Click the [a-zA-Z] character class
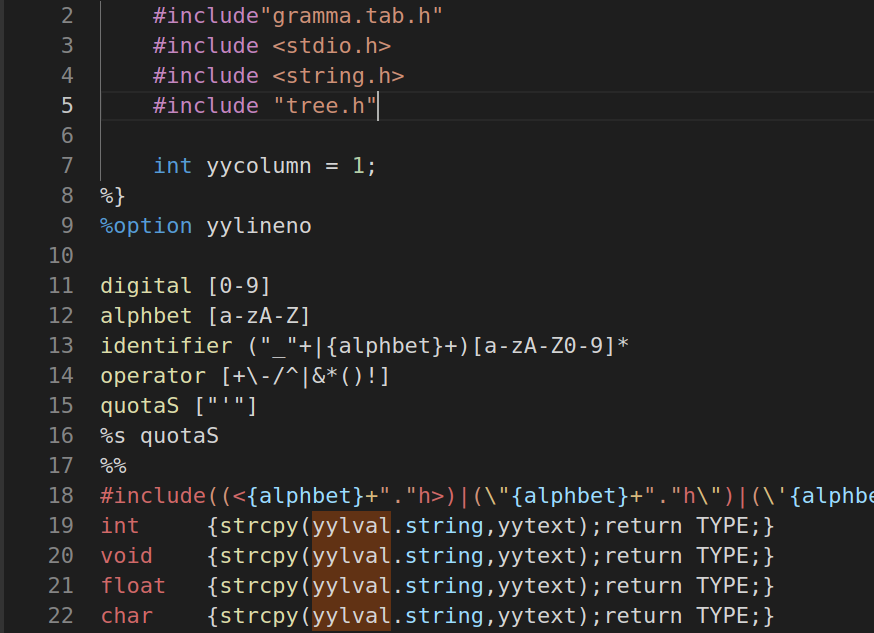 point(259,316)
